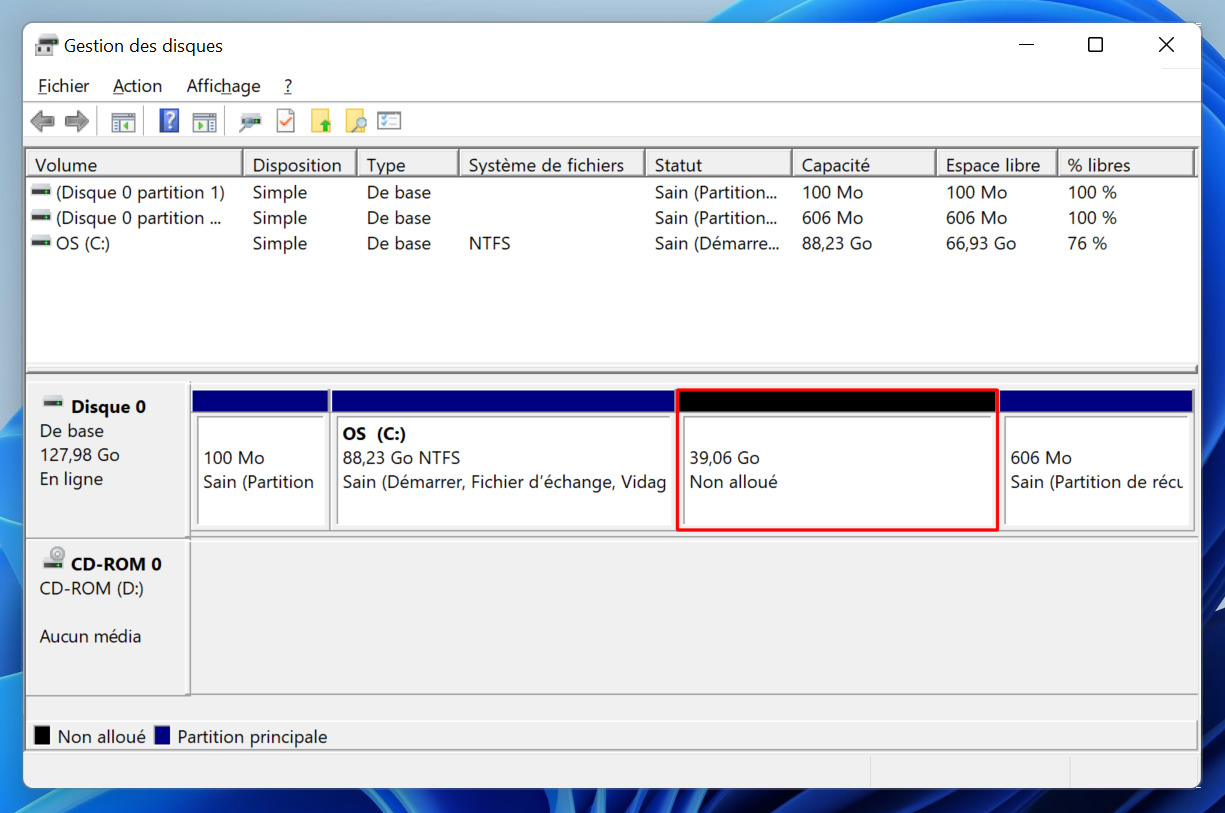This screenshot has width=1225, height=813.
Task: Click the Aucun média text under CD-ROM 0
Action: pyautogui.click(x=90, y=636)
